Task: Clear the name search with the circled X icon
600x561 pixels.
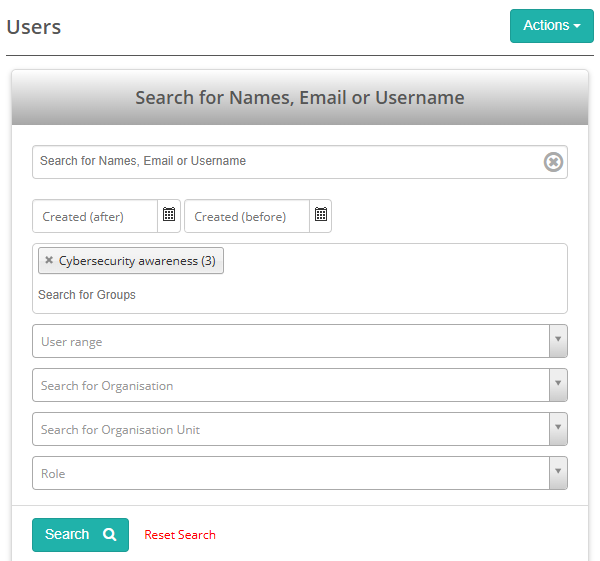Action: [553, 162]
